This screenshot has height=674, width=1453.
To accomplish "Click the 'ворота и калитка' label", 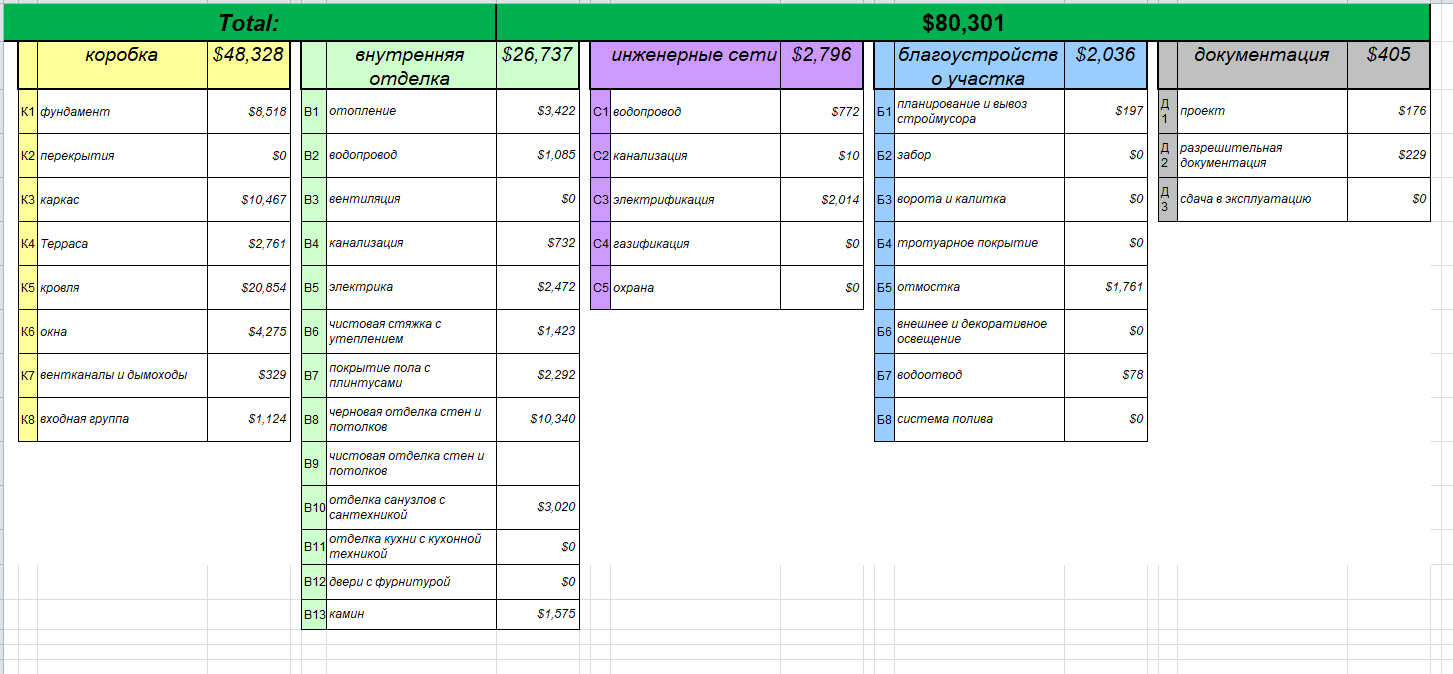I will pyautogui.click(x=979, y=200).
